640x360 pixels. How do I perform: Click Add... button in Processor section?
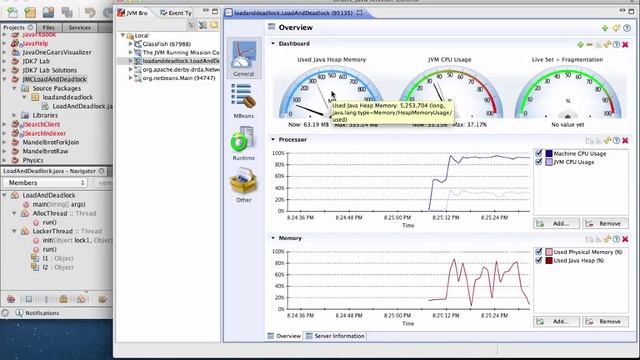pos(556,224)
